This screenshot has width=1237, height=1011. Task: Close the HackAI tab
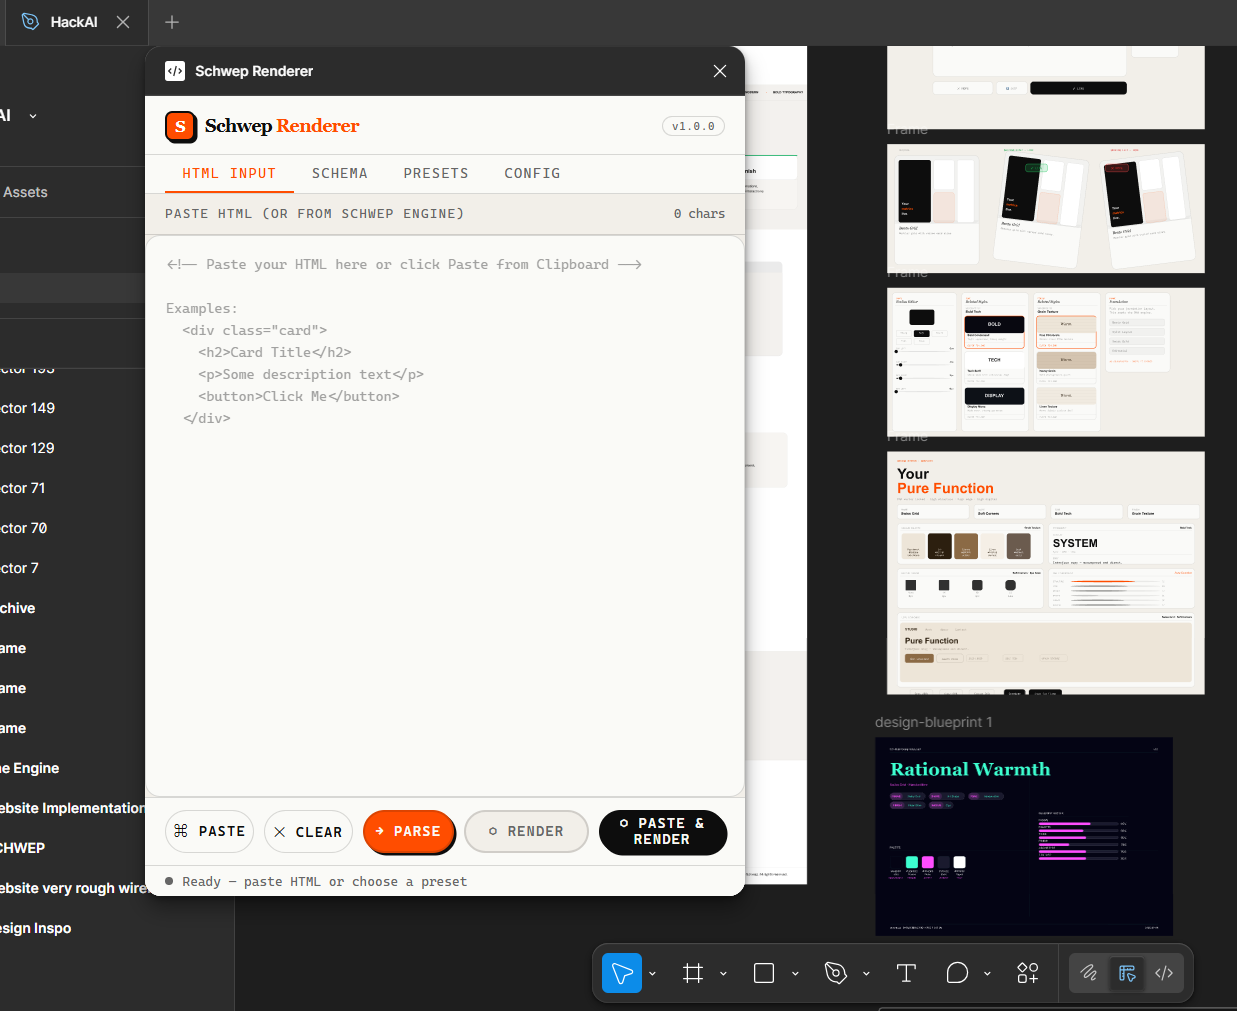(x=123, y=22)
